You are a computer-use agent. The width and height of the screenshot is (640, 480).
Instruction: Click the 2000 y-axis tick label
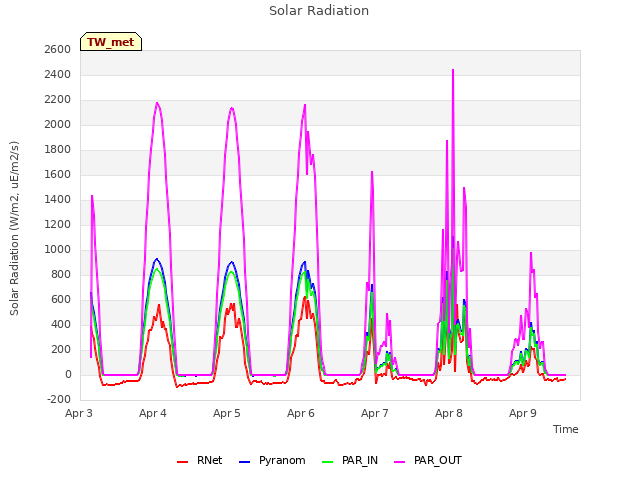(x=58, y=124)
